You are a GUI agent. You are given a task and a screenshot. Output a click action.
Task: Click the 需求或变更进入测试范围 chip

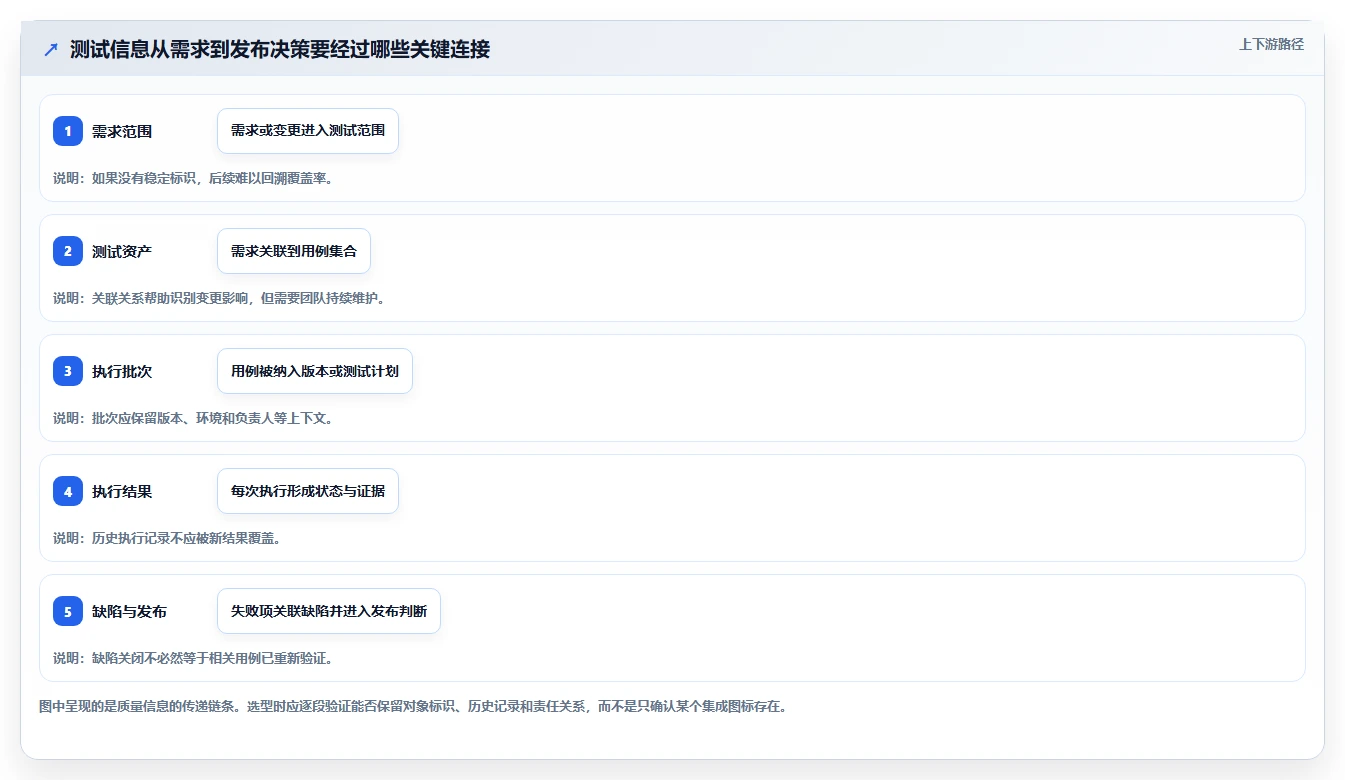[x=308, y=131]
